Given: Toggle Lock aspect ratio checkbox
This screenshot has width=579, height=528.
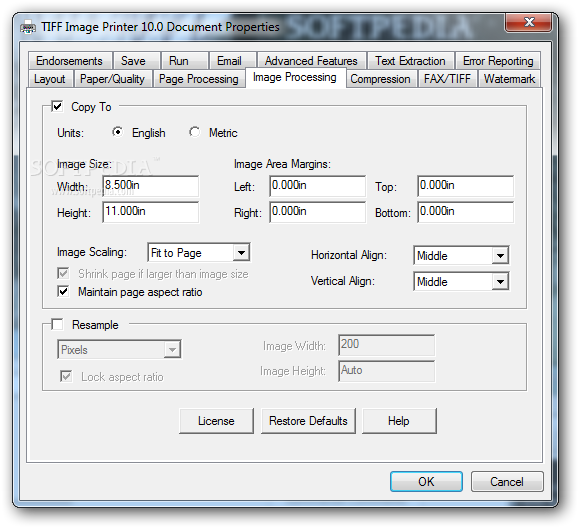Looking at the screenshot, I should pyautogui.click(x=66, y=376).
